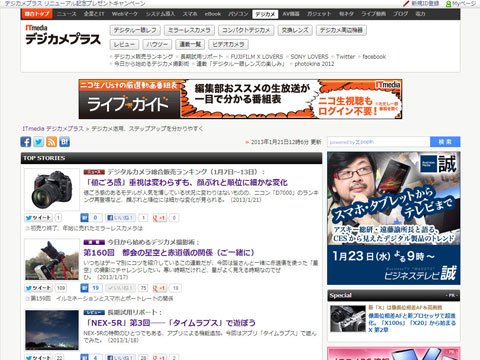Image resolution: width=480 pixels, height=360 pixels.
Task: Click the ツイート button with count 109
Action: pyautogui.click(x=39, y=288)
